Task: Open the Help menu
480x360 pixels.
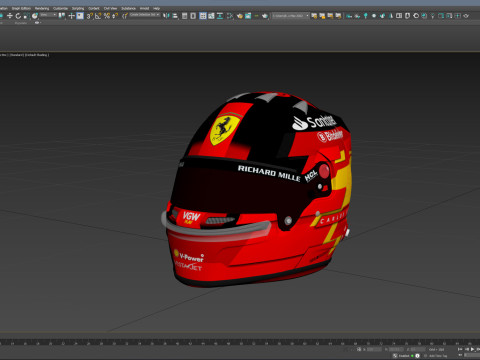Action: point(156,8)
